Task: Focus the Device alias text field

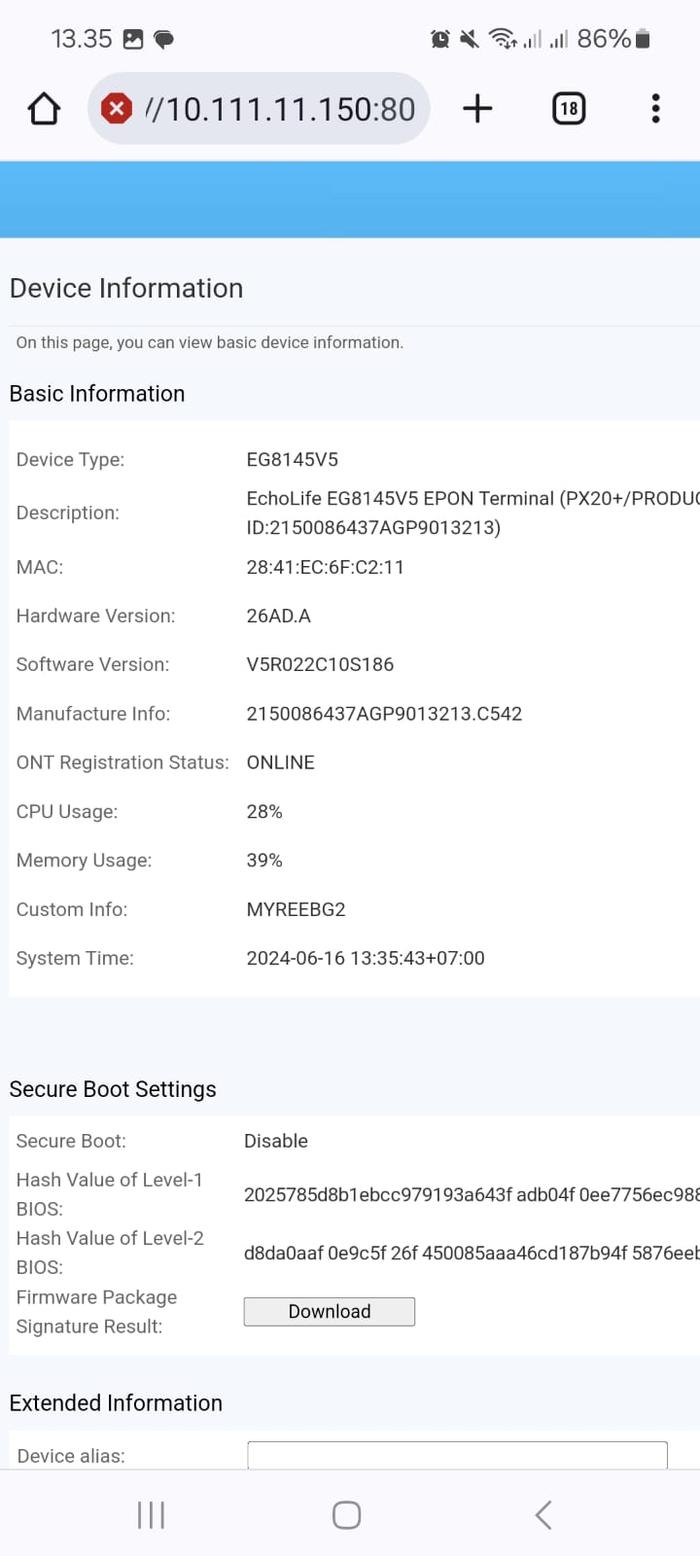Action: tap(457, 1455)
